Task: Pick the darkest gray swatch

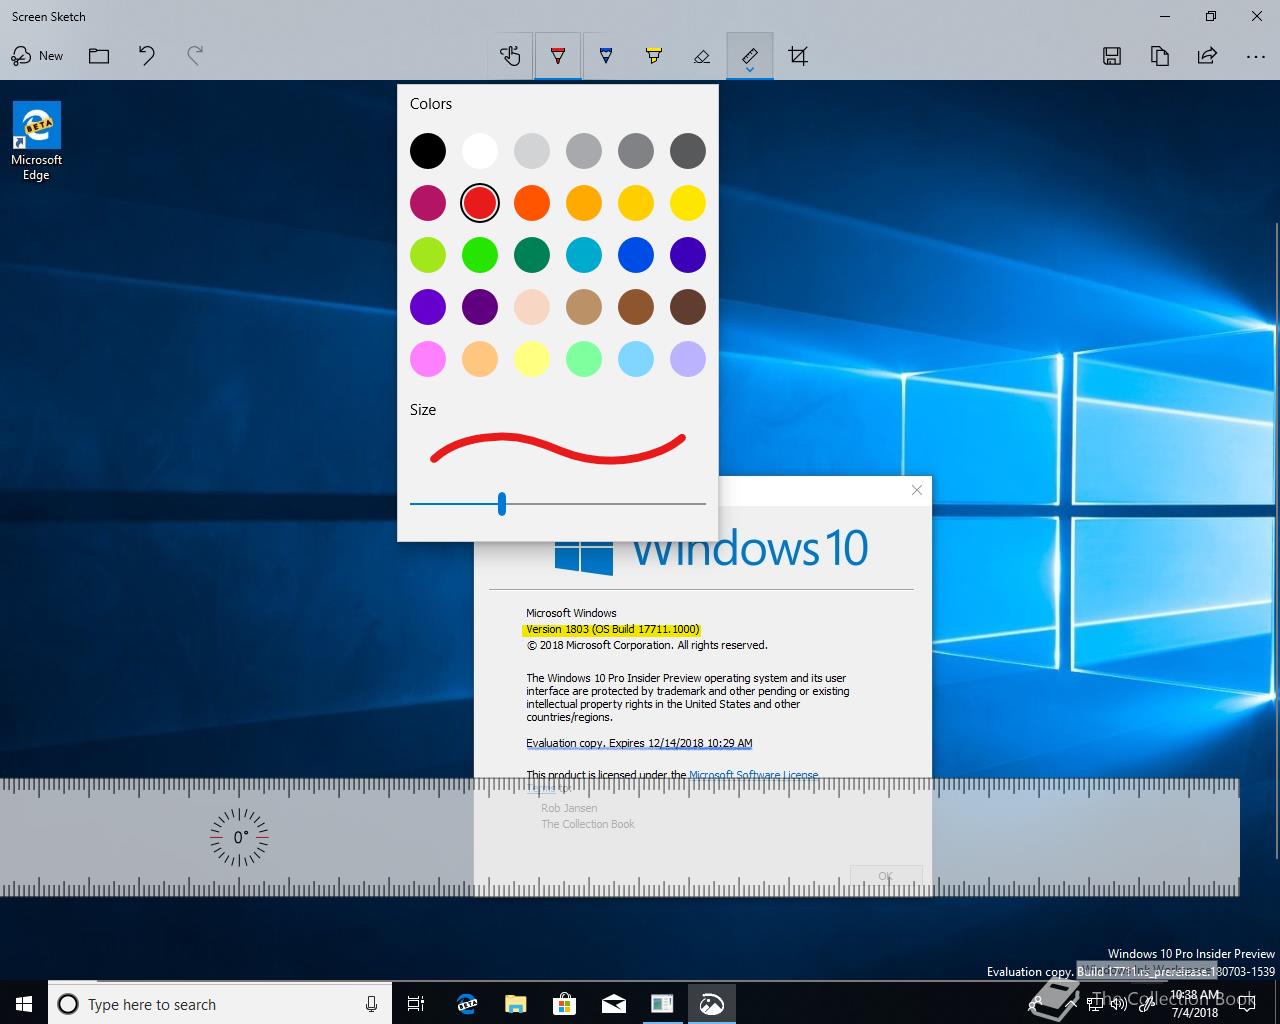Action: coord(688,151)
